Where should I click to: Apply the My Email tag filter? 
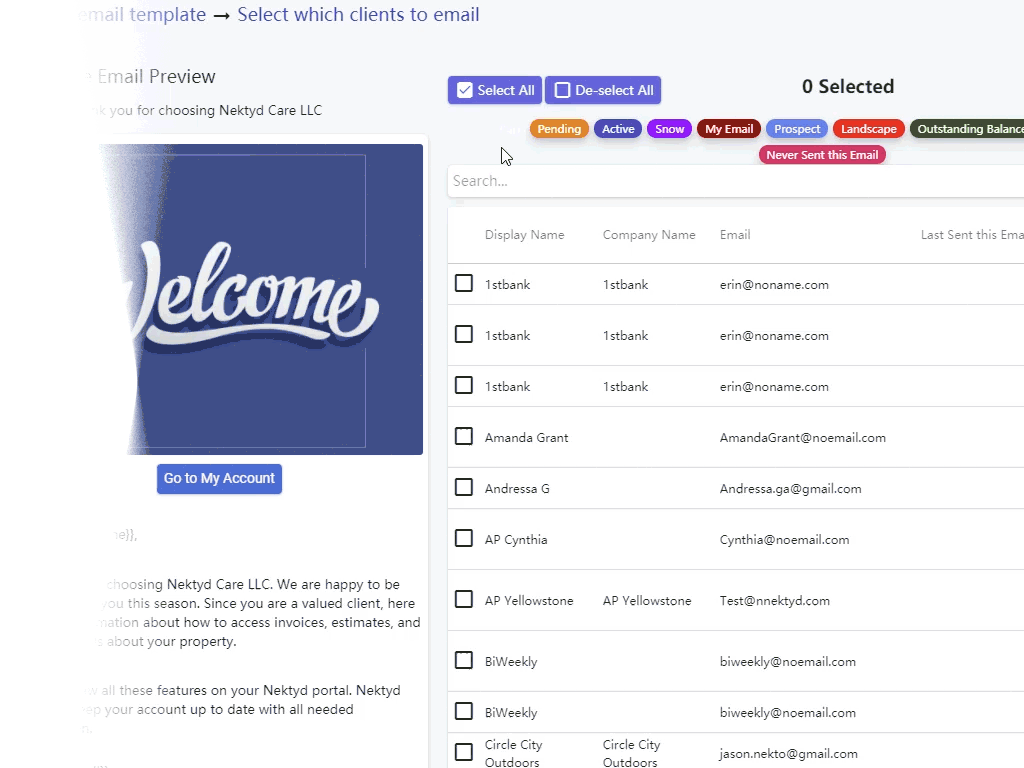pos(728,128)
